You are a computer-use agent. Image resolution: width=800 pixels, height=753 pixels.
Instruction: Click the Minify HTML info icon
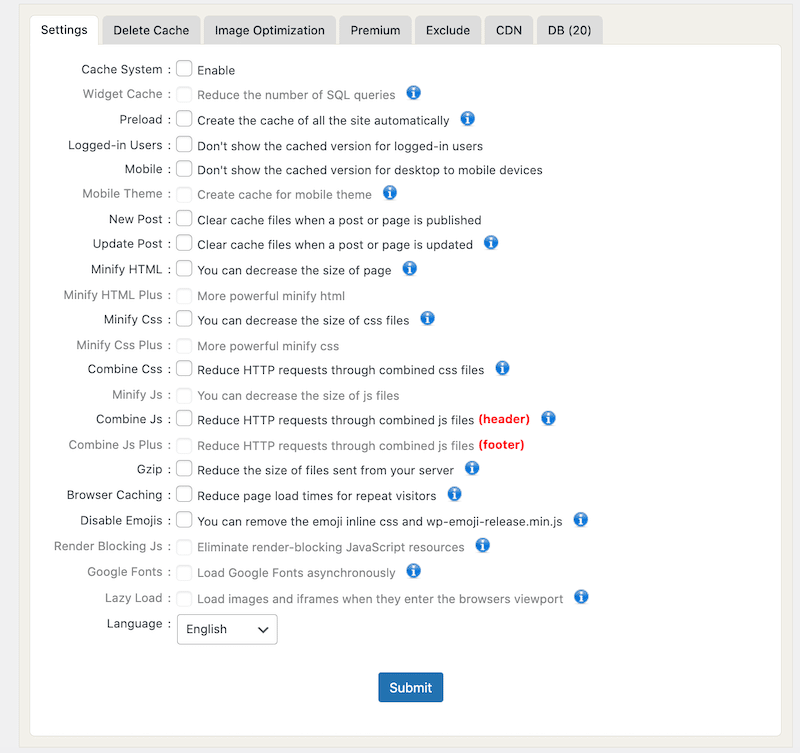click(x=409, y=269)
